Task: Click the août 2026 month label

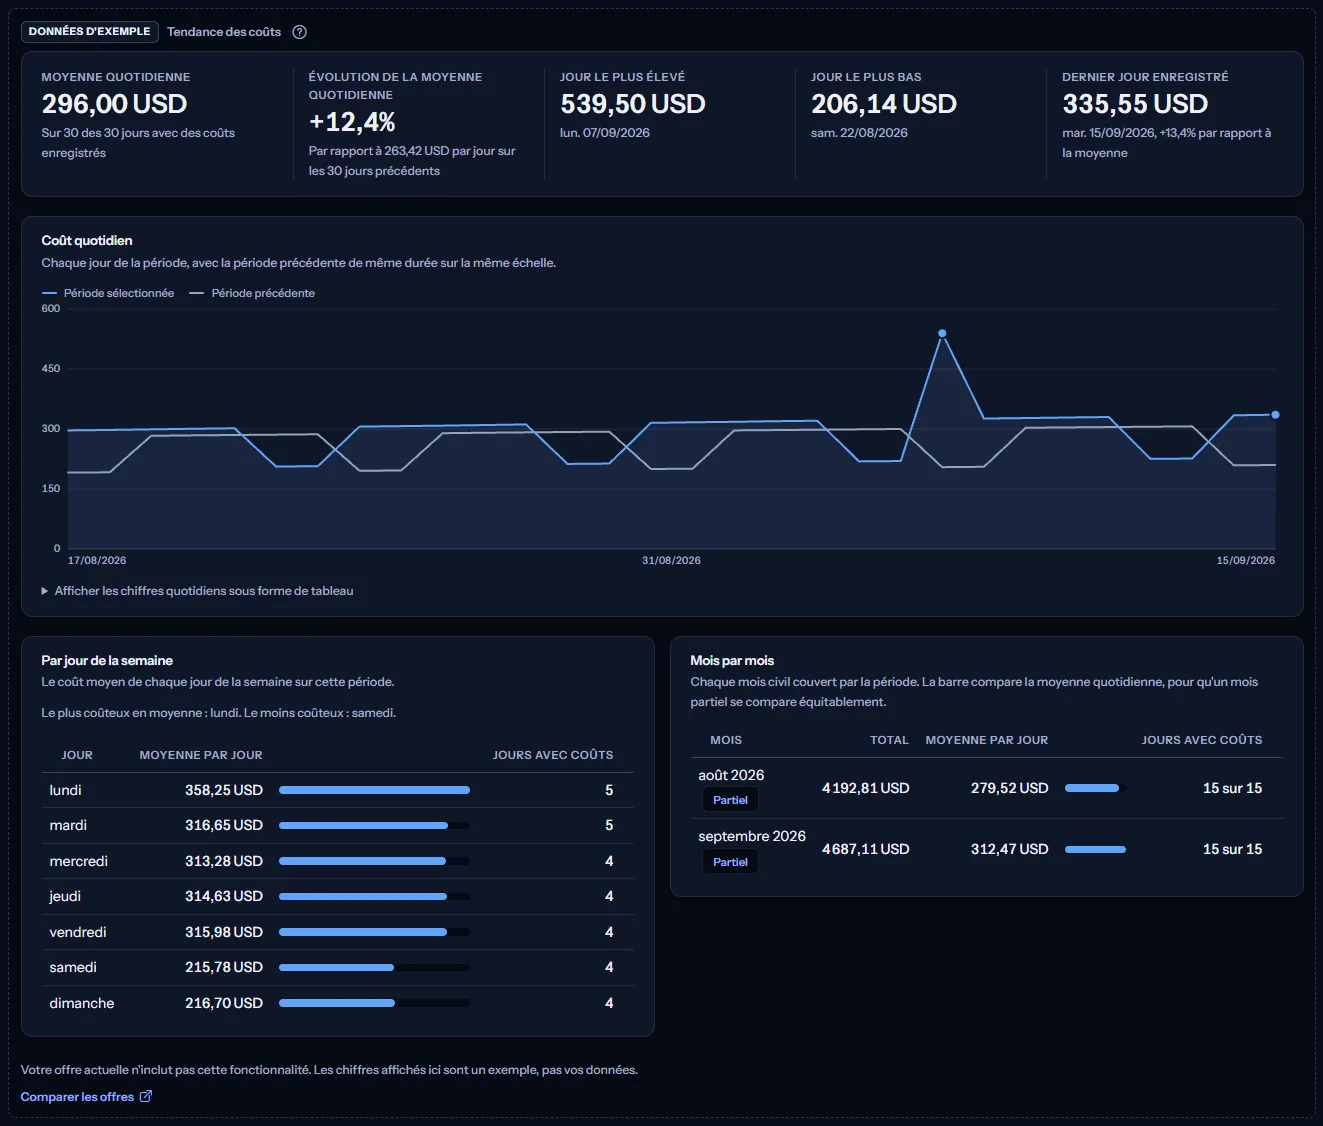Action: pyautogui.click(x=731, y=775)
